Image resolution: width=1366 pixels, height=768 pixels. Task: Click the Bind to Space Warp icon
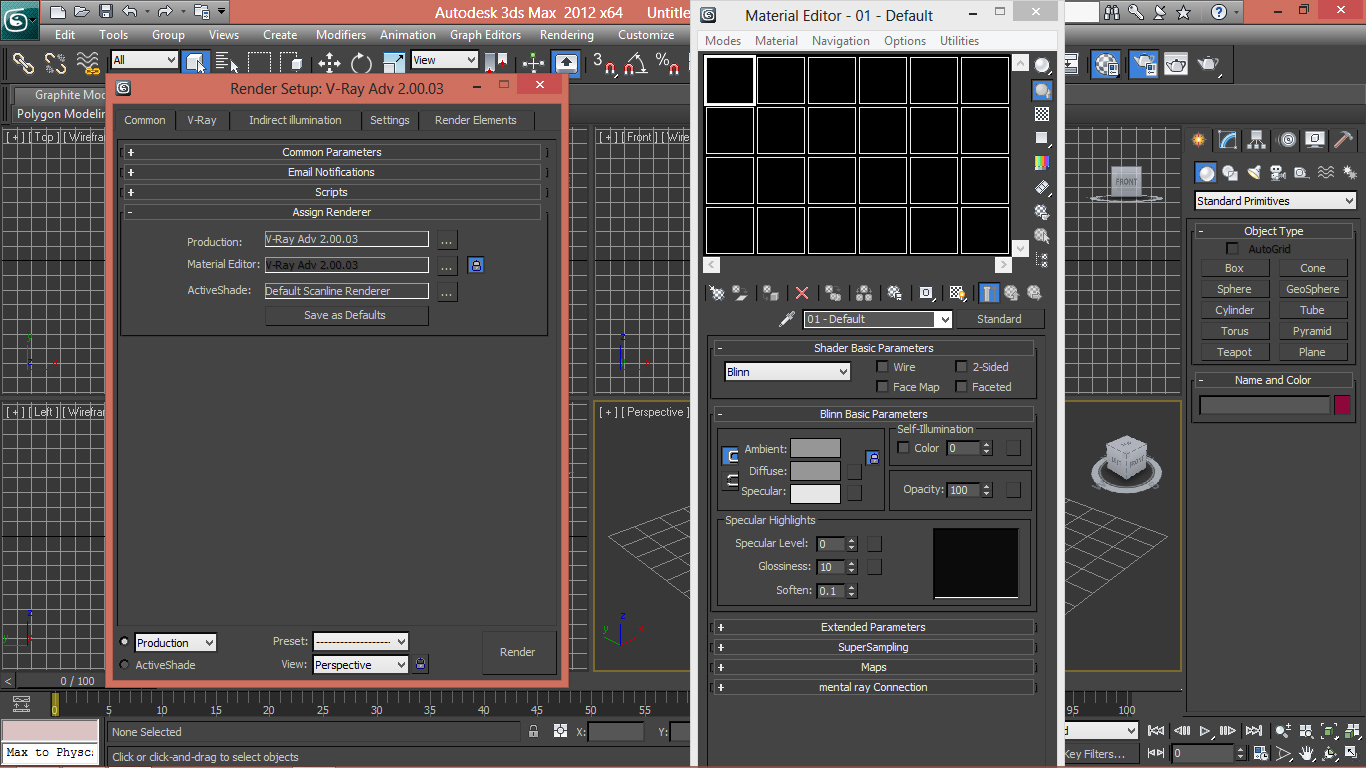[x=88, y=63]
